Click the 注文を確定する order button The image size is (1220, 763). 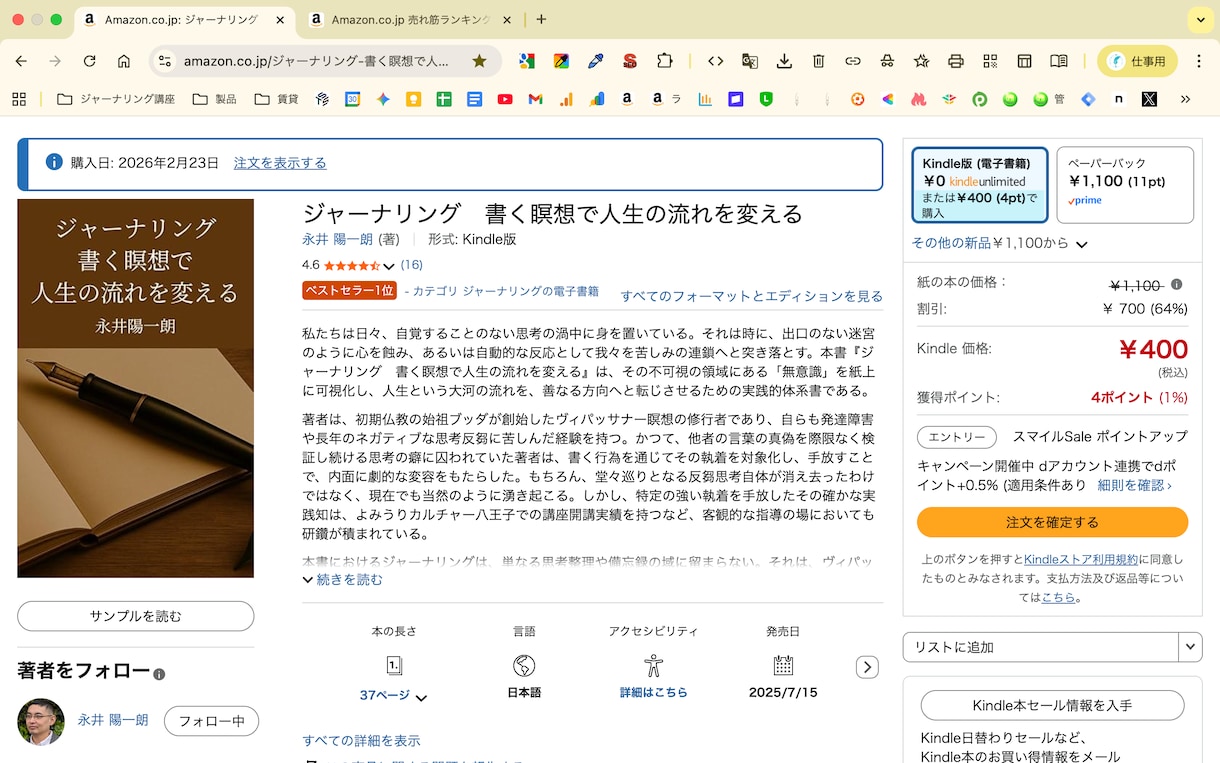[1052, 522]
